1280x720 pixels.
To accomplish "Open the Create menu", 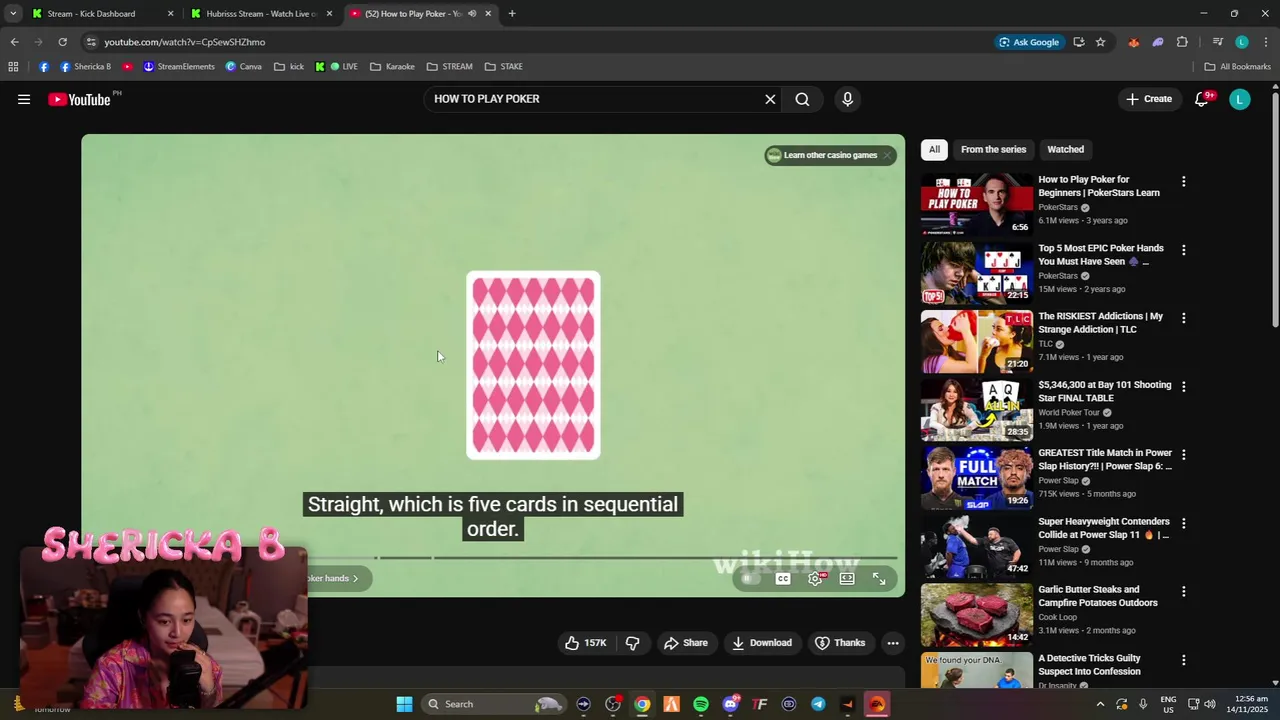I will click(x=1148, y=99).
